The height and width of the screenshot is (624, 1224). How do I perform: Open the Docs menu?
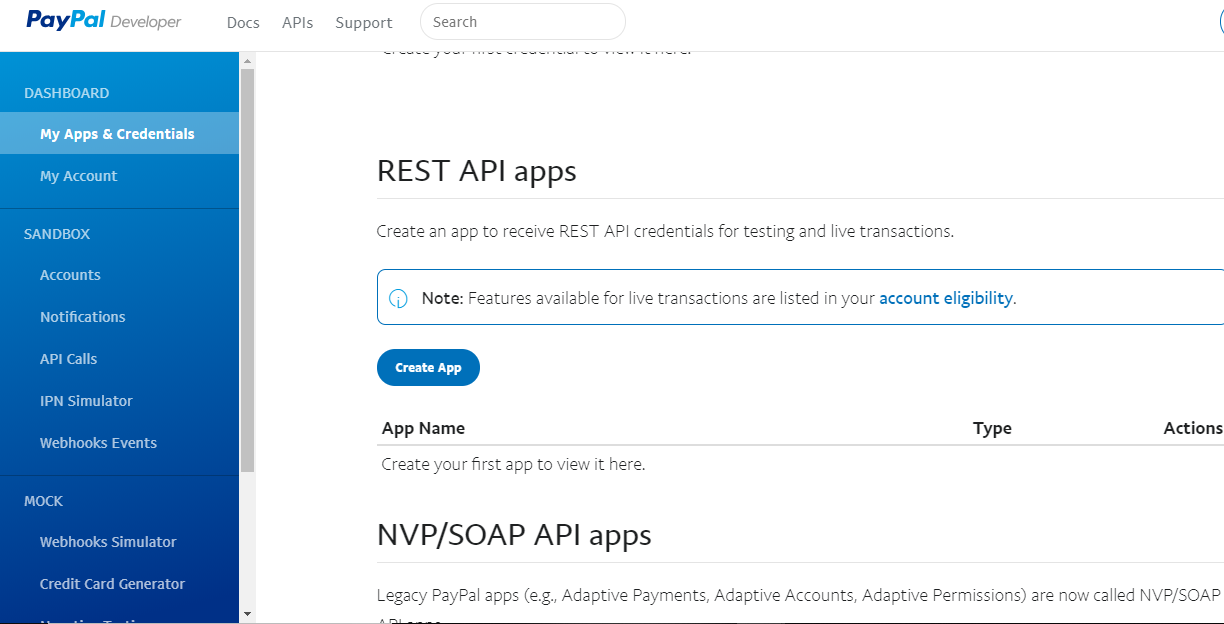[243, 22]
